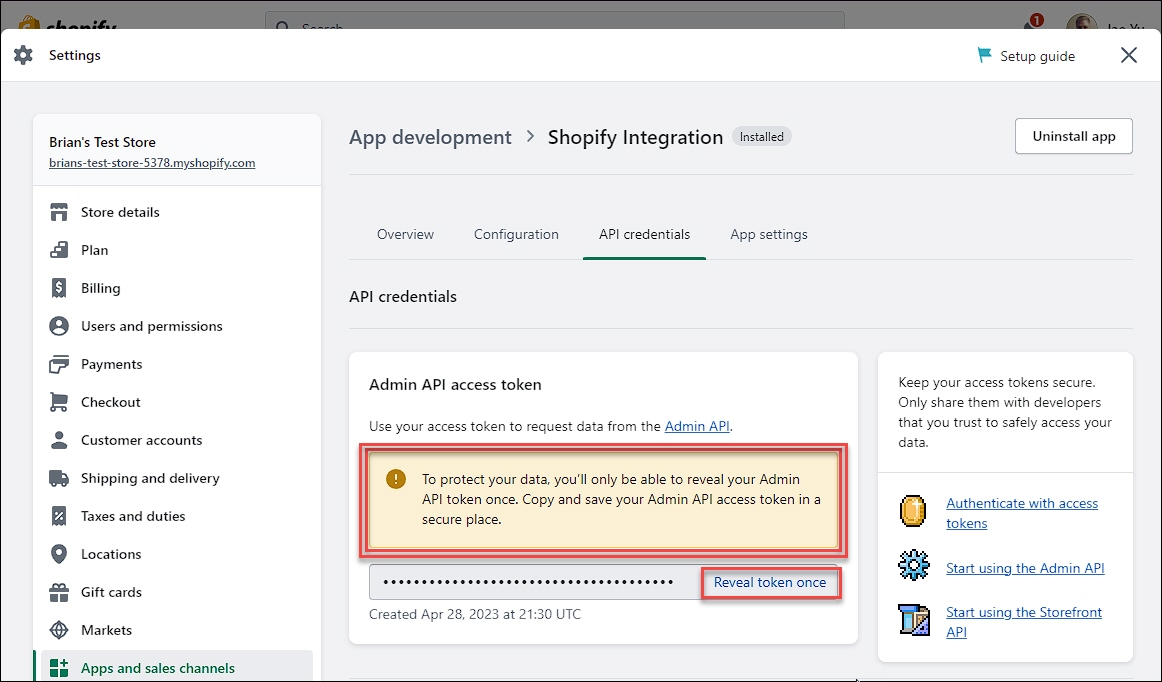Click the 'Admin API access token' heading
This screenshot has height=682, width=1162.
pyautogui.click(x=455, y=385)
